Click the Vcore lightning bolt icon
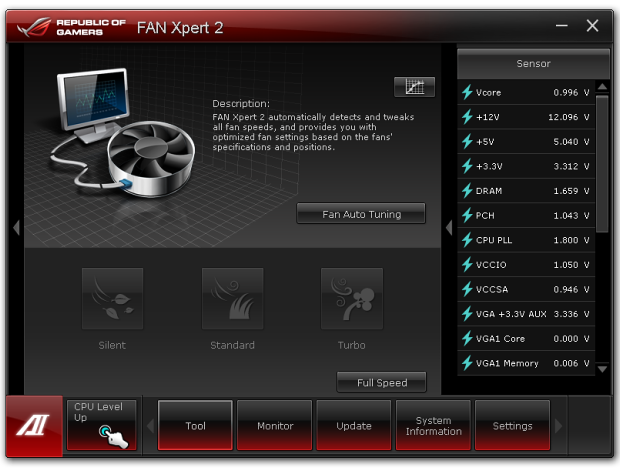The width and height of the screenshot is (620, 468). tap(467, 92)
